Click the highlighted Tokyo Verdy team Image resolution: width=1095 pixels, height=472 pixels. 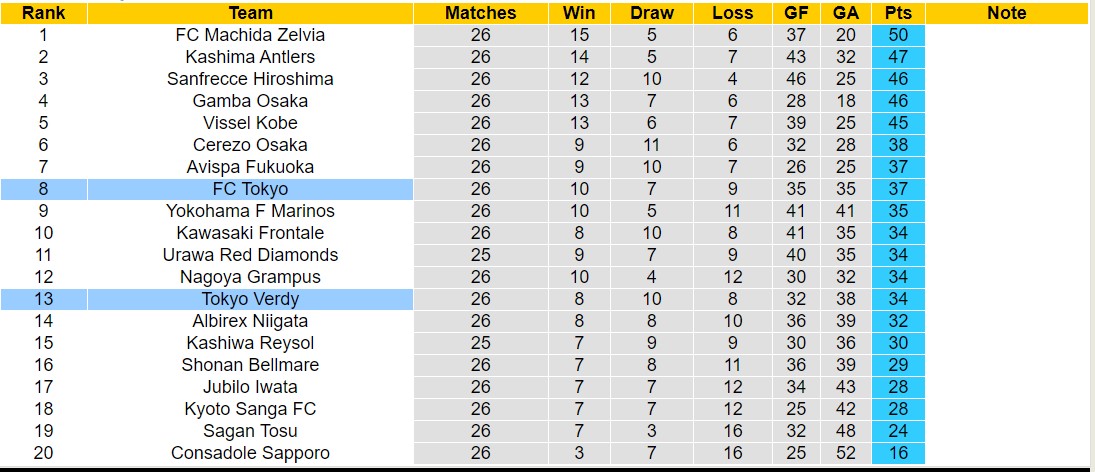tap(250, 299)
